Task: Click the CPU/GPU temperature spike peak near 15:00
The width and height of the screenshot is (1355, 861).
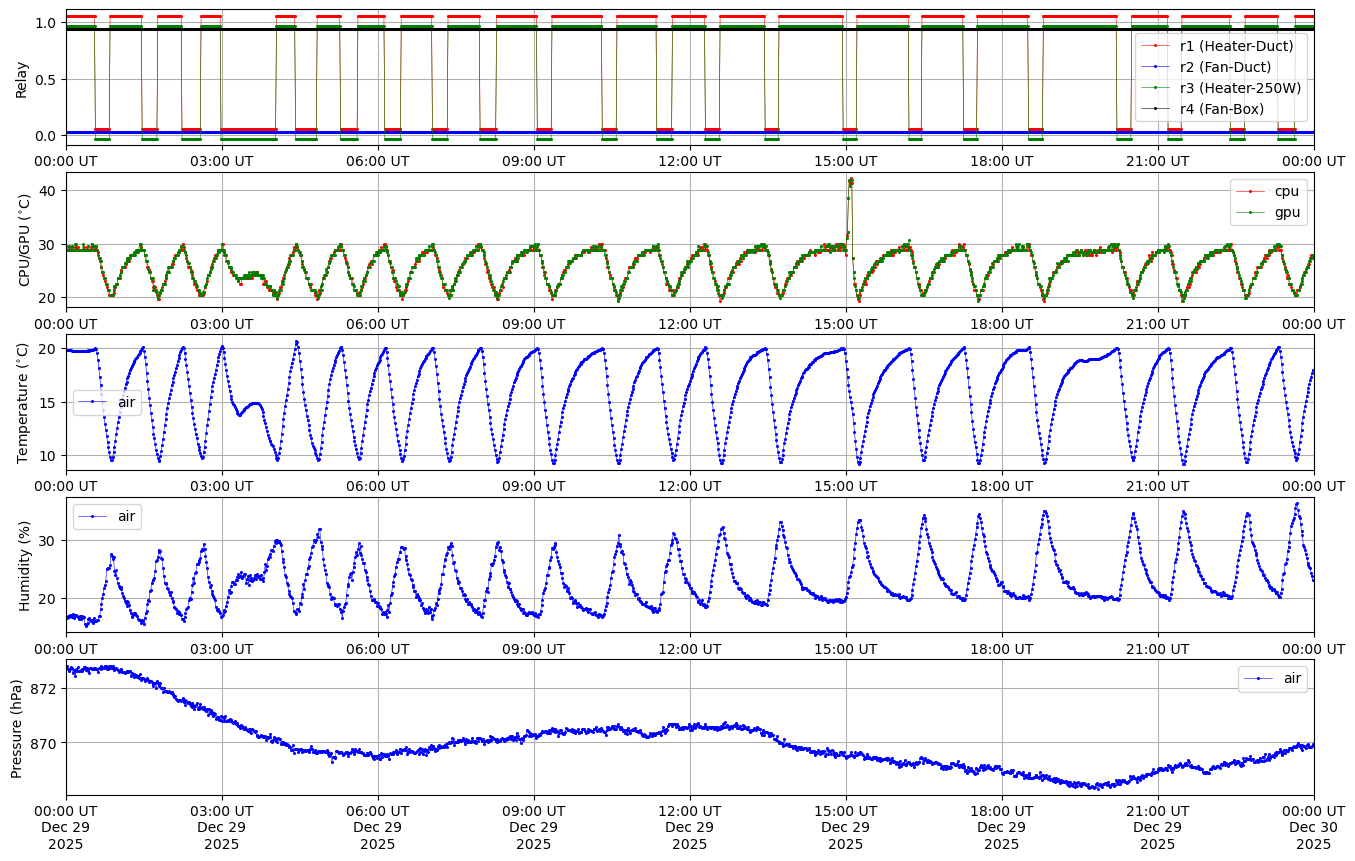Action: pos(850,181)
